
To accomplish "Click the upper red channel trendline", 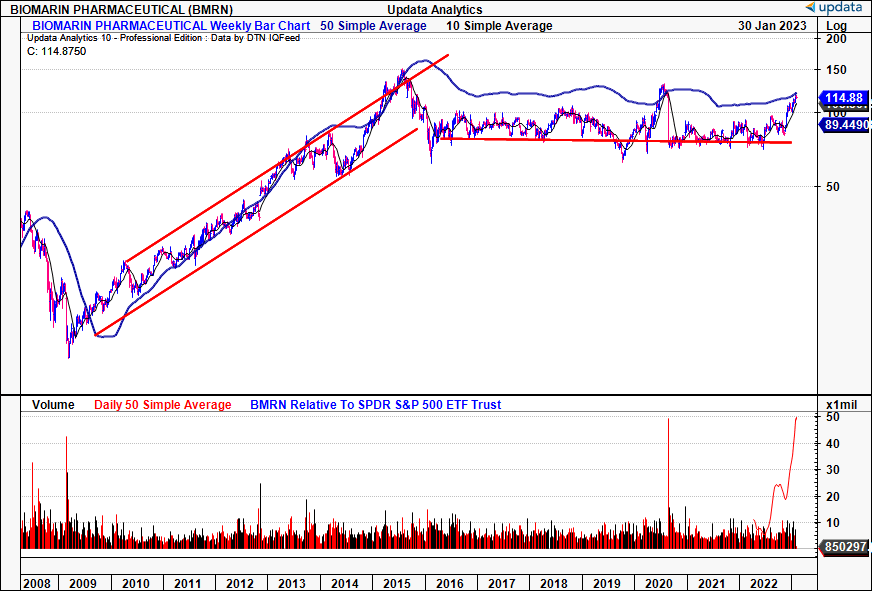I will click(287, 158).
